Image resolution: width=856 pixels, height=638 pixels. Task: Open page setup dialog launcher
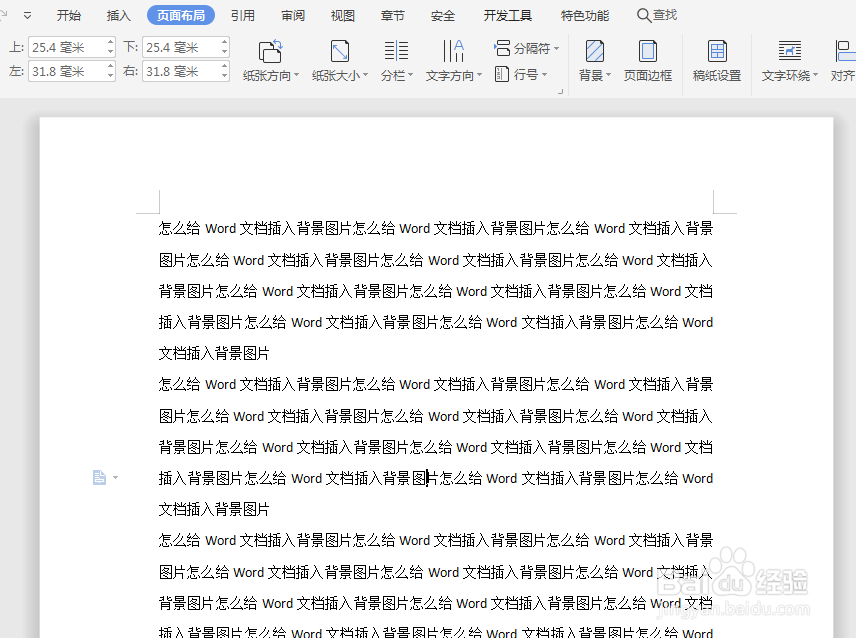[560, 92]
